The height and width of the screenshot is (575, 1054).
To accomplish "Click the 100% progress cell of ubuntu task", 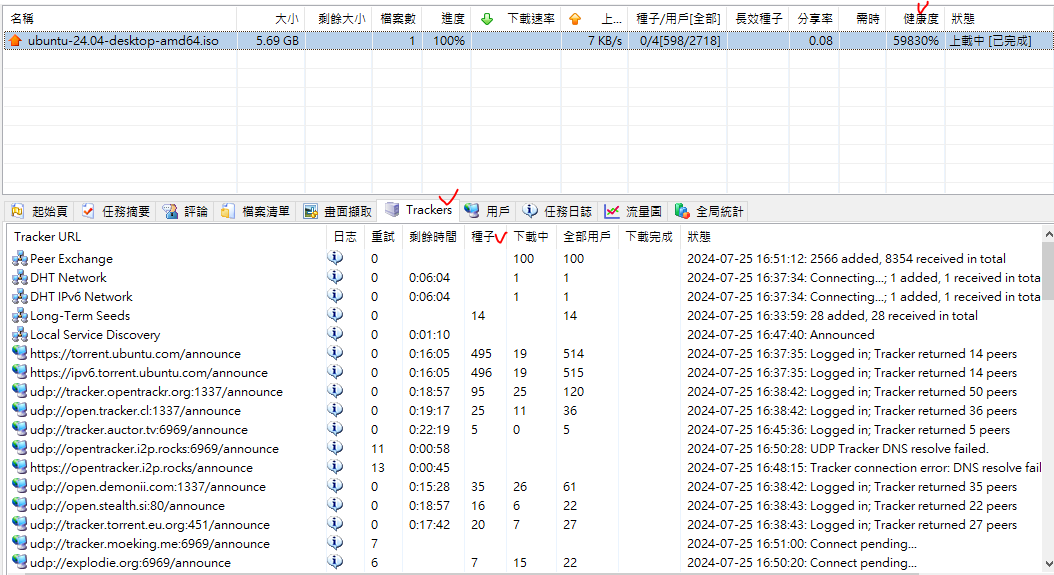I will pyautogui.click(x=448, y=40).
